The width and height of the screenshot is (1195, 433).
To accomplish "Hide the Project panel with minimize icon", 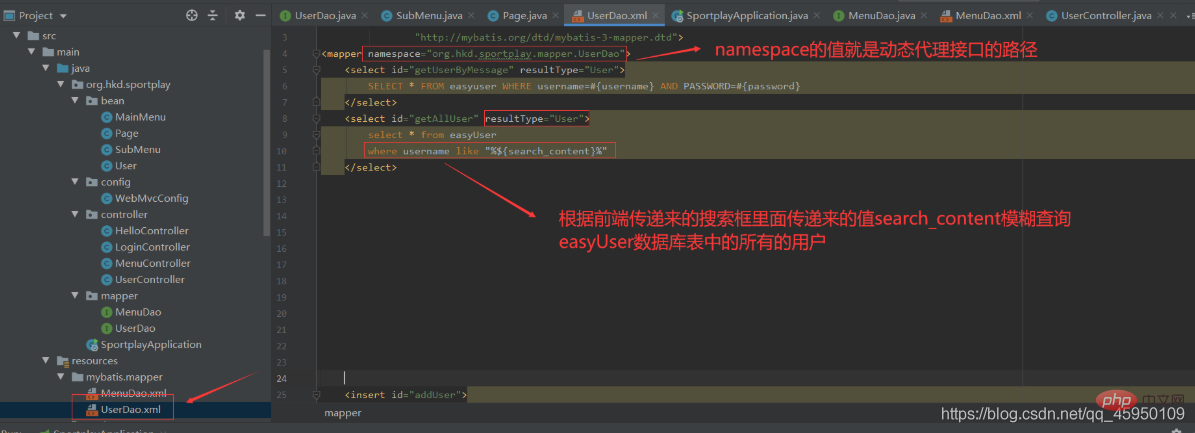I will [x=261, y=15].
